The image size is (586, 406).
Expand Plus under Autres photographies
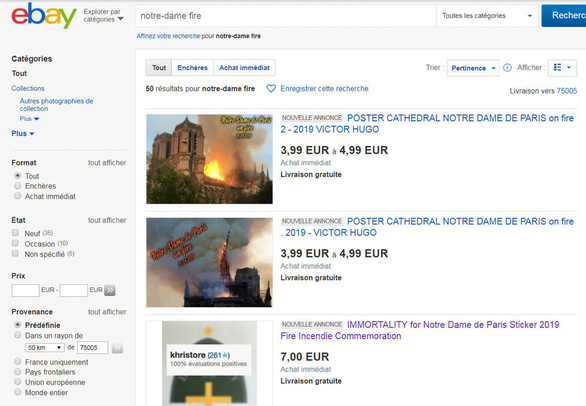pos(29,119)
